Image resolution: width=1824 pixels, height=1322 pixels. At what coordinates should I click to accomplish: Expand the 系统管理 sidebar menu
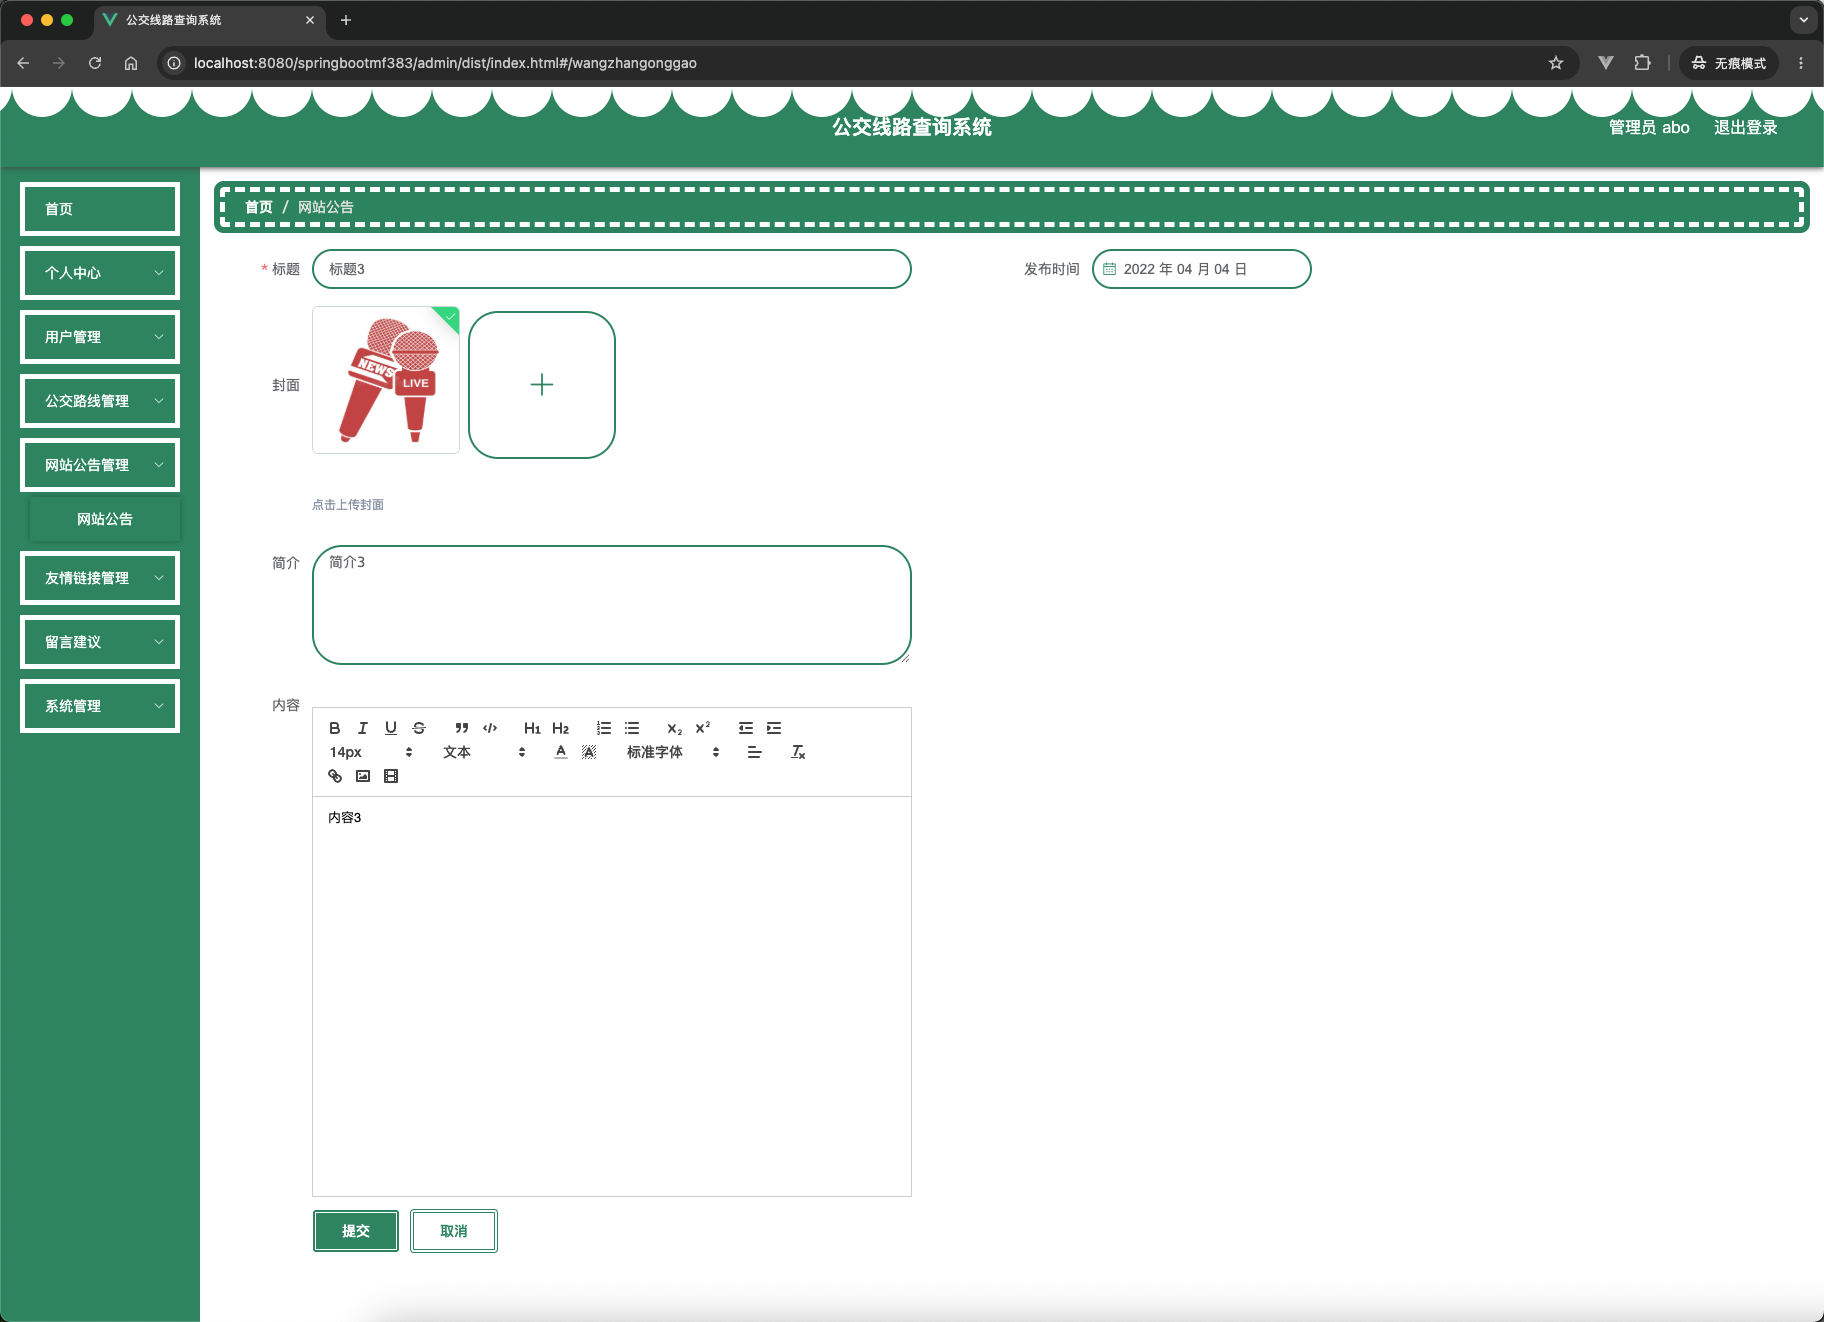tap(100, 706)
